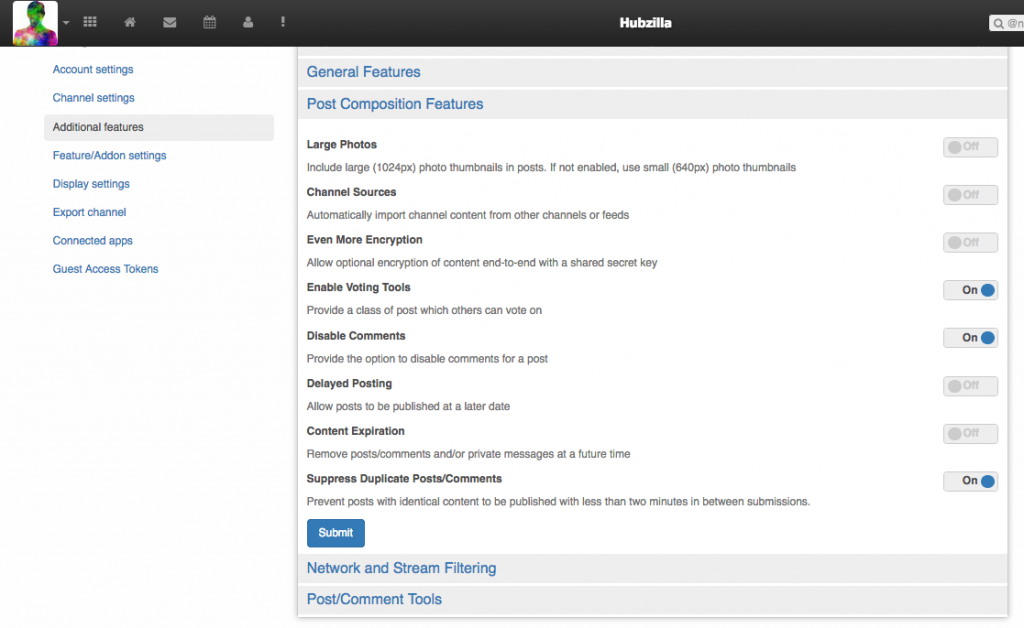Image resolution: width=1024 pixels, height=628 pixels.
Task: Open Account settings in sidebar
Action: [x=93, y=70]
